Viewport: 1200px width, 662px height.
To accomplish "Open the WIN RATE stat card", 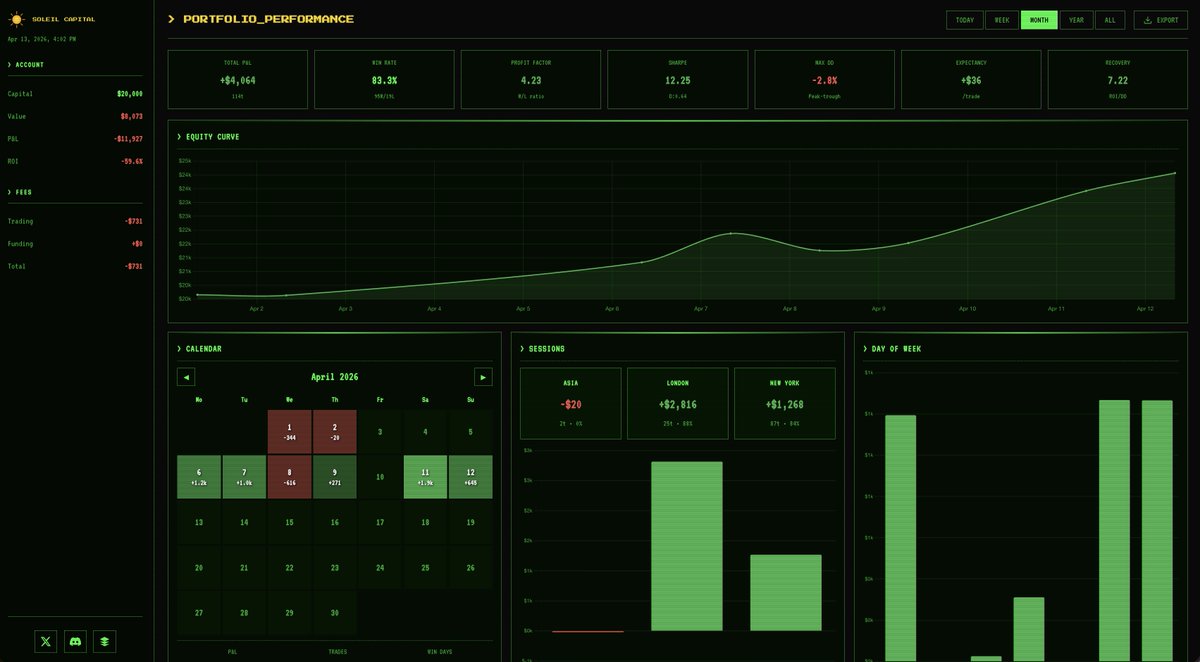I will [384, 79].
